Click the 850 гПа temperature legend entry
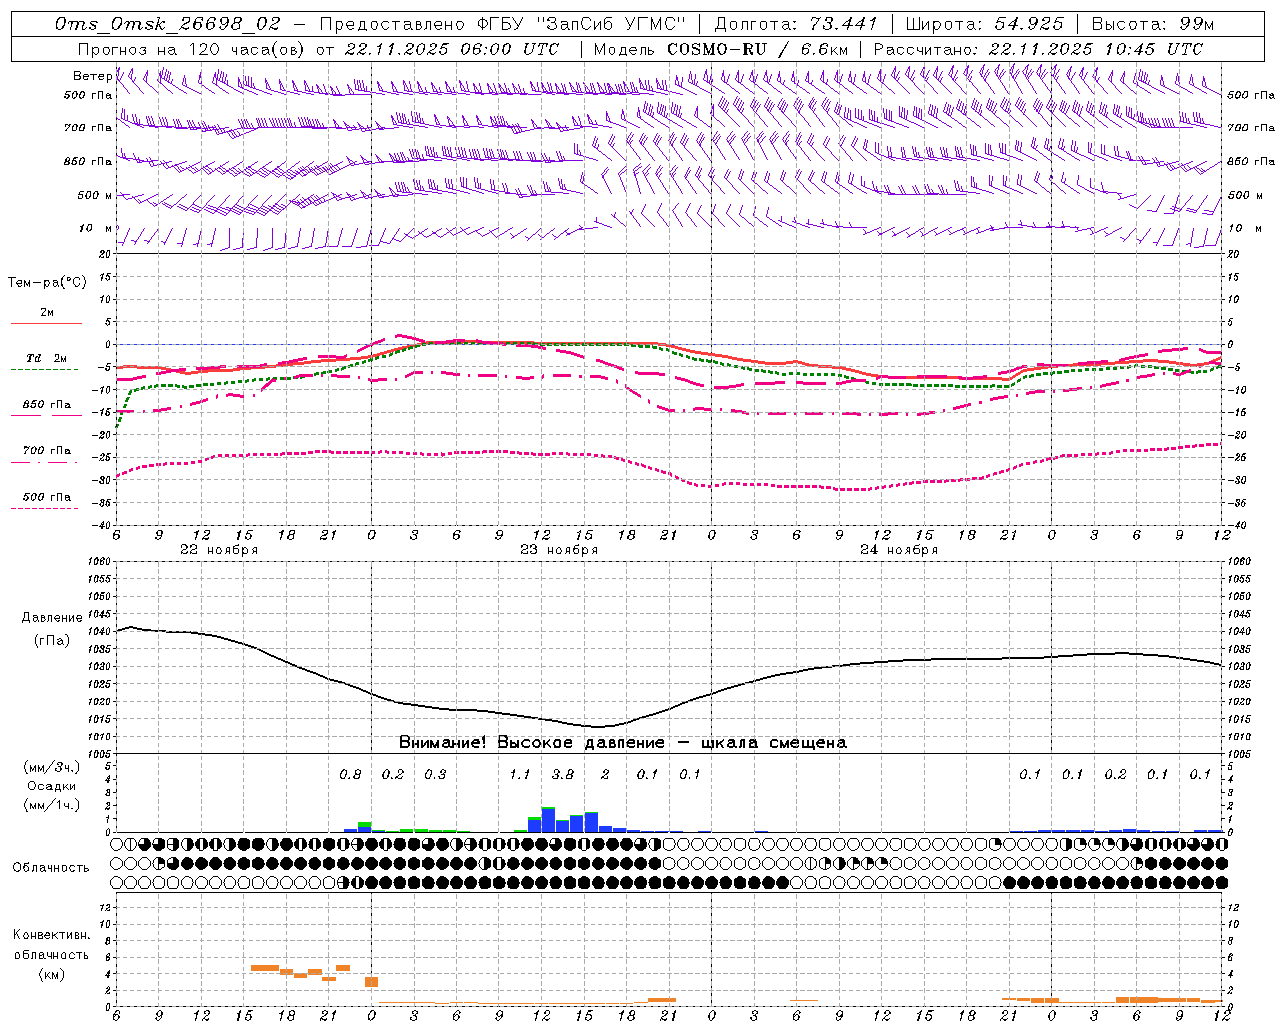This screenshot has height=1024, width=1280. click(x=47, y=405)
